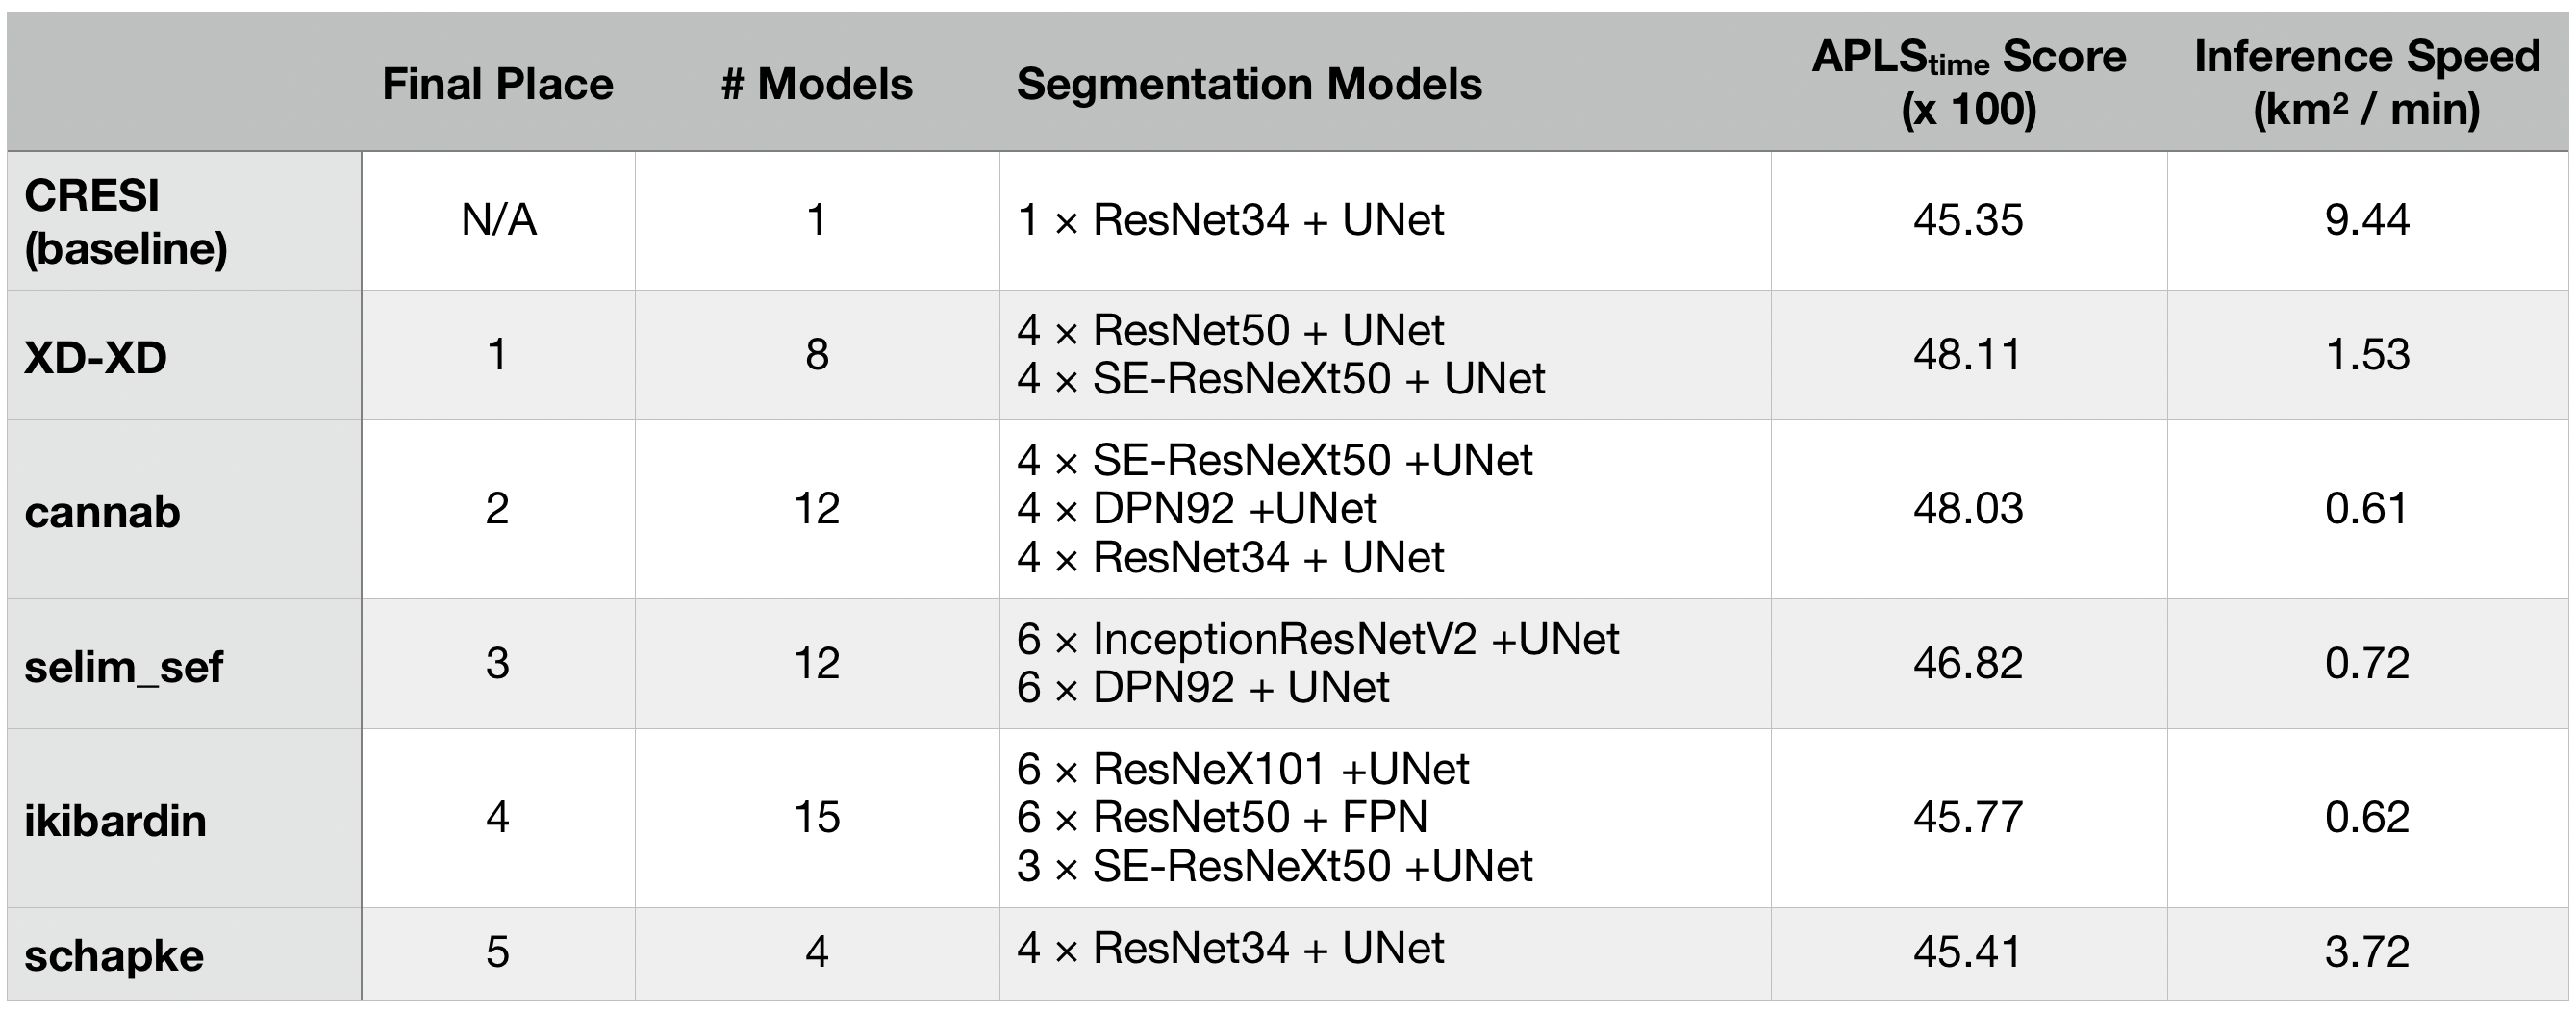
Task: Click the CRESI (baseline) row label
Action: click(126, 222)
